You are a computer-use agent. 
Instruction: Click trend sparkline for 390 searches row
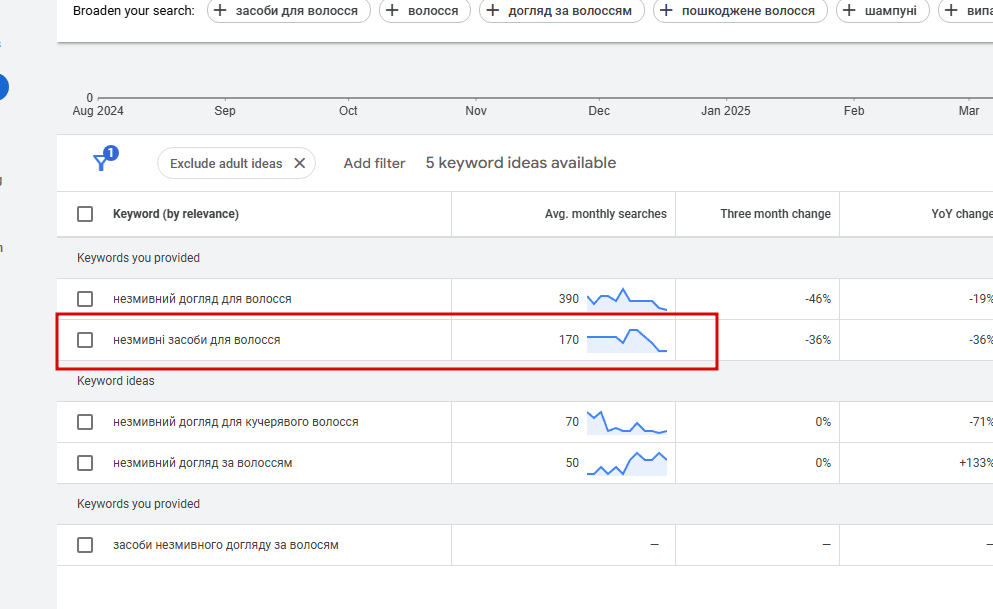tap(627, 299)
